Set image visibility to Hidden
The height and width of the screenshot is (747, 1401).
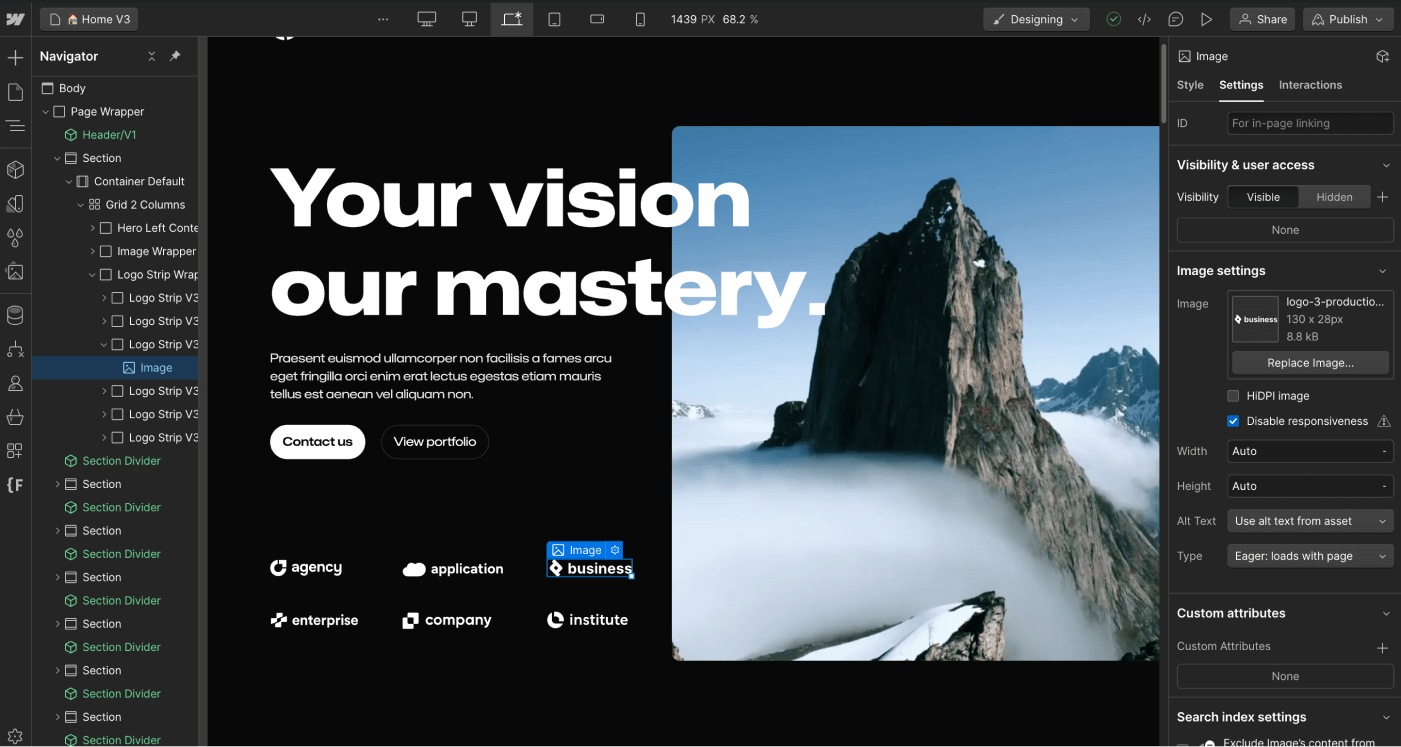click(1334, 196)
